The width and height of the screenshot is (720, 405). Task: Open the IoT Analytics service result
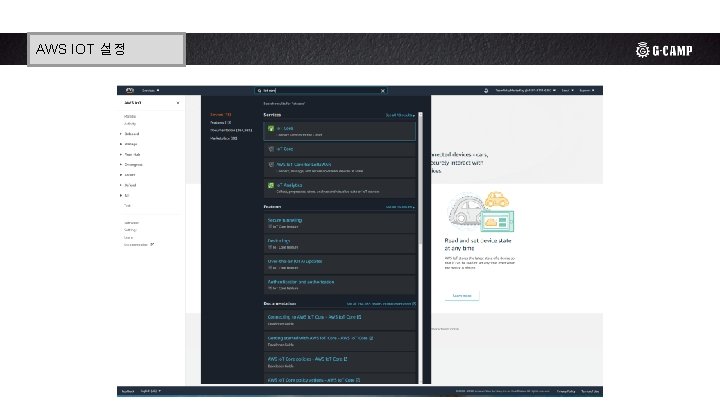(340, 188)
